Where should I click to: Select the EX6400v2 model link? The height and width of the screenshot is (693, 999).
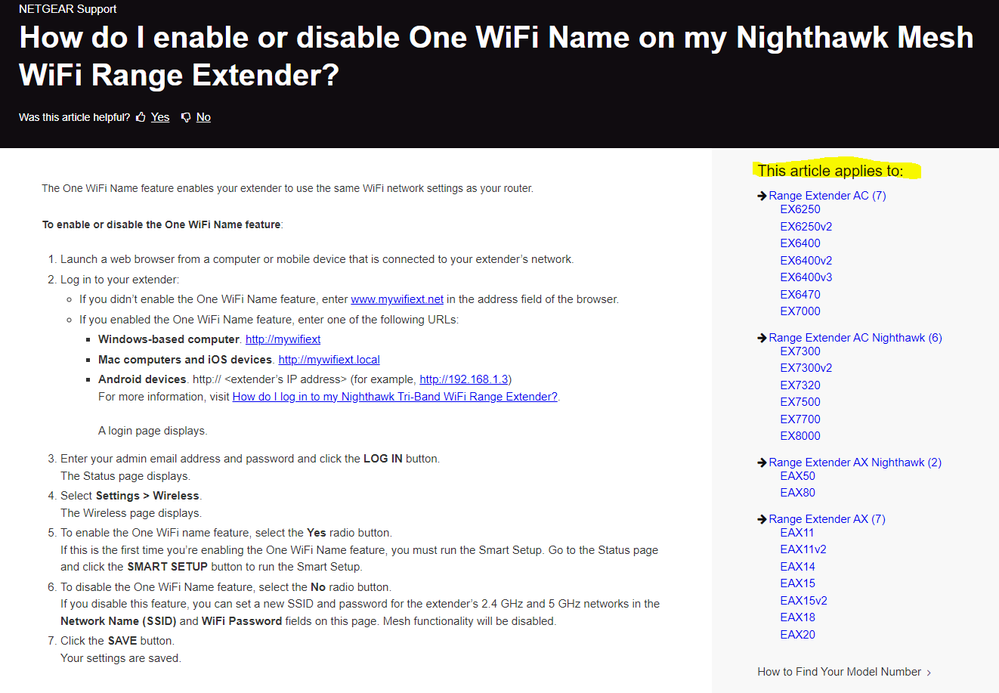(x=806, y=261)
